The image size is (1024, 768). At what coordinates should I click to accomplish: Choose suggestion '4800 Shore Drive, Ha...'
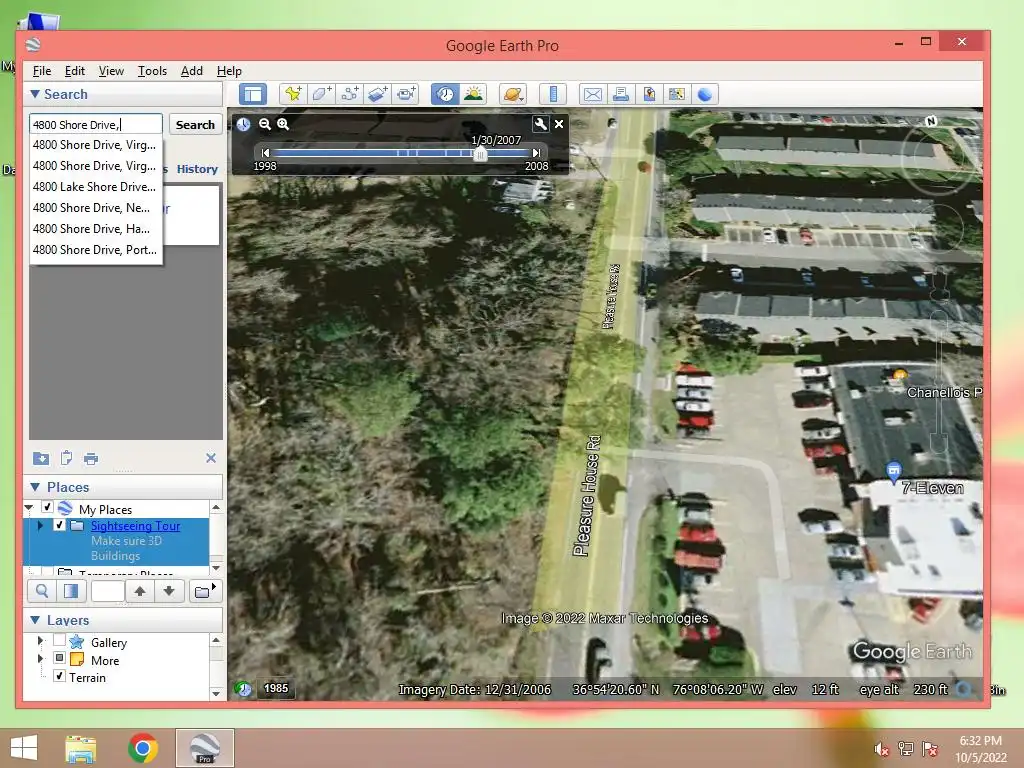click(96, 229)
